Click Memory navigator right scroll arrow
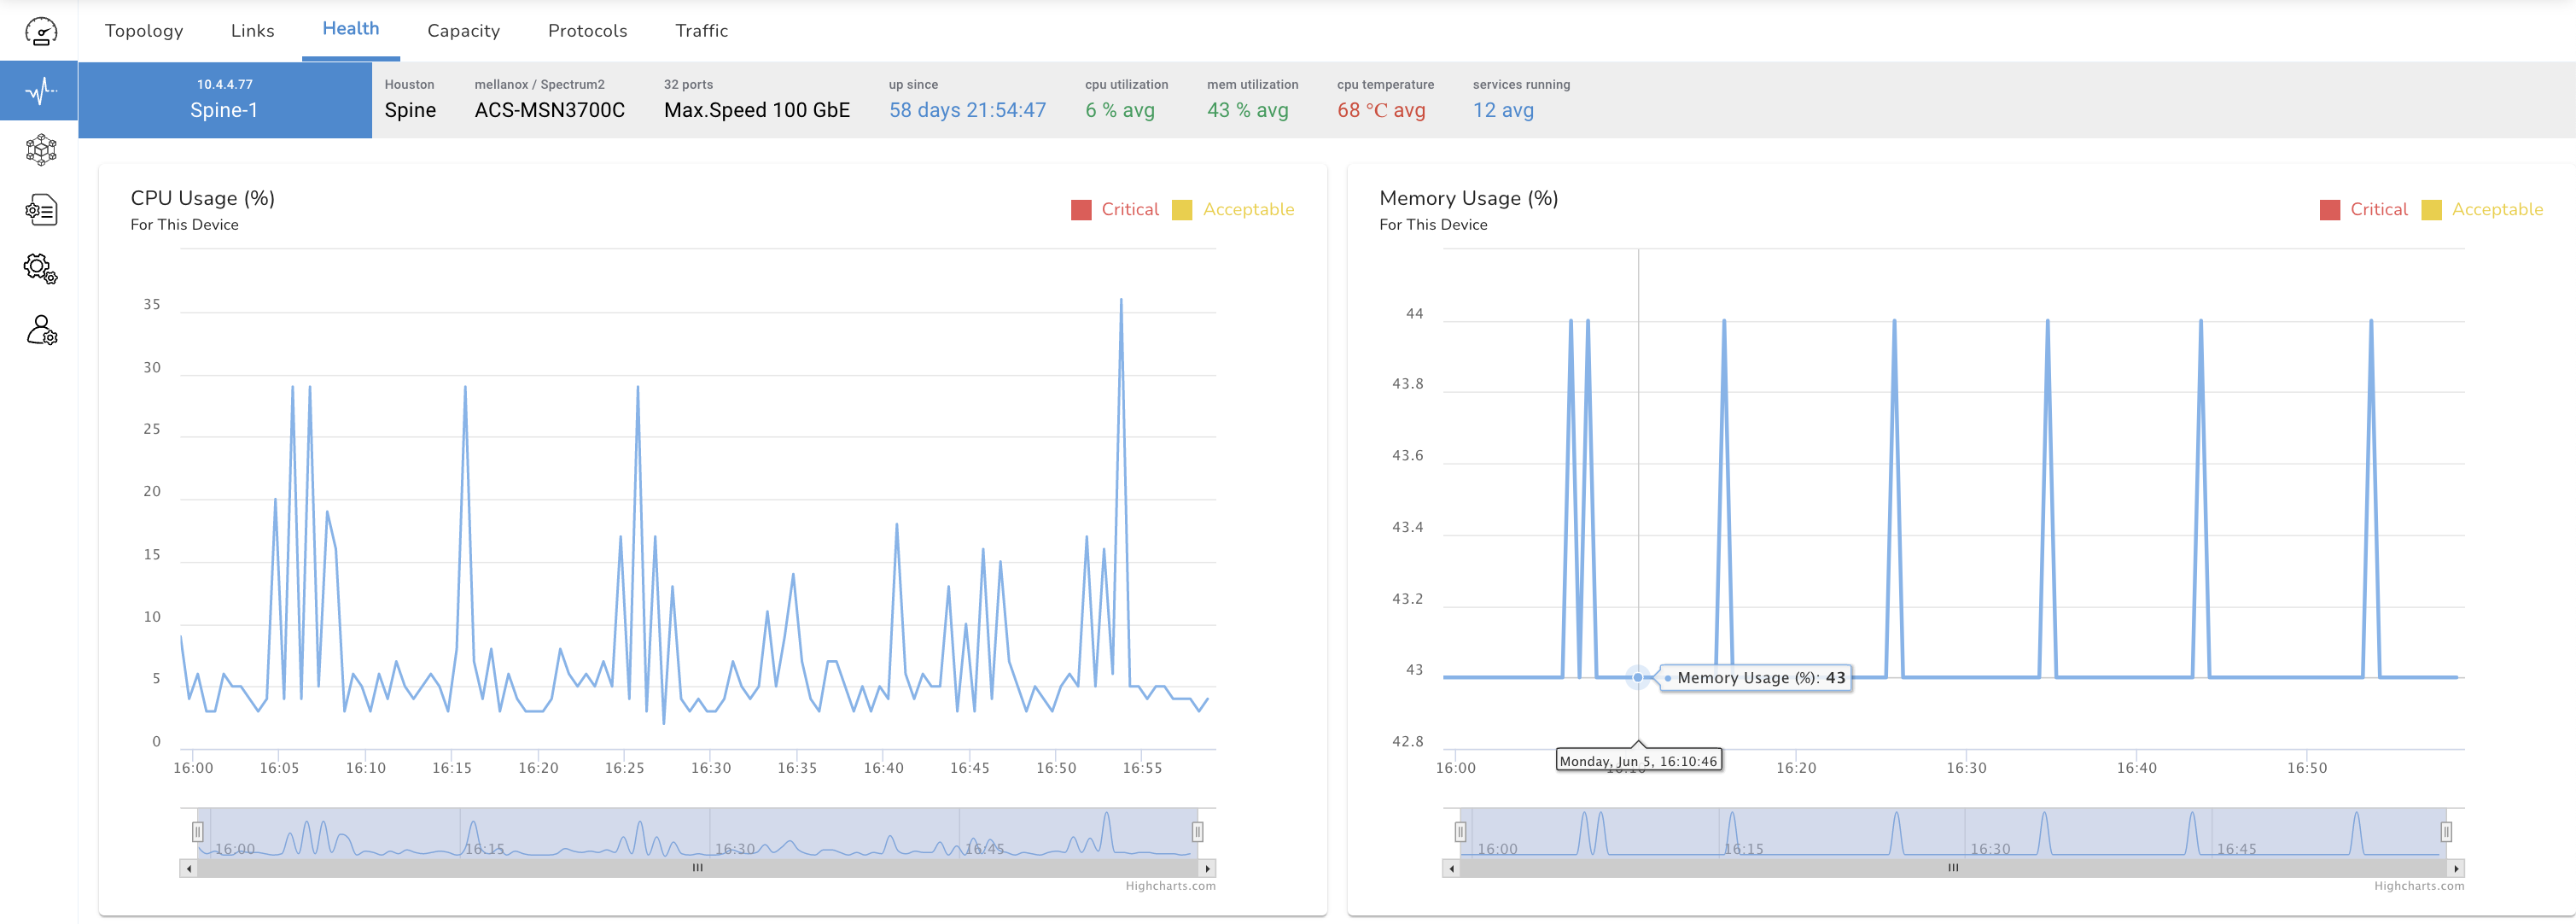Screen dimensions: 2576x924 pos(2455,868)
